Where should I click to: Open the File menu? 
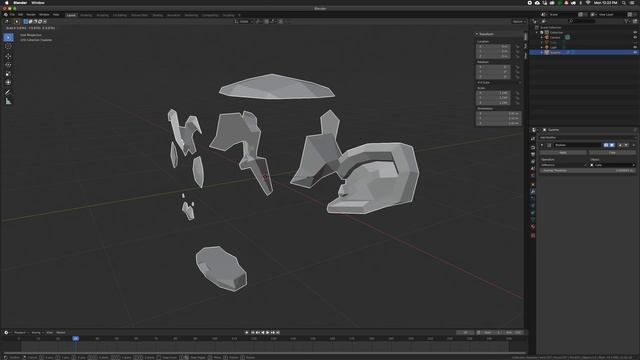tap(13, 15)
